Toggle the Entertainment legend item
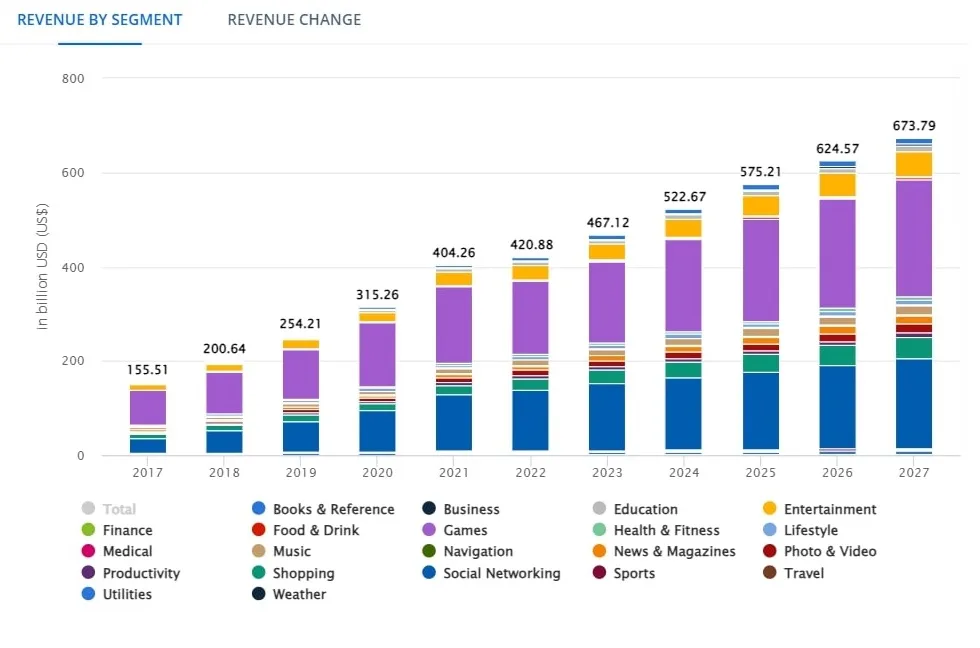 [x=819, y=509]
